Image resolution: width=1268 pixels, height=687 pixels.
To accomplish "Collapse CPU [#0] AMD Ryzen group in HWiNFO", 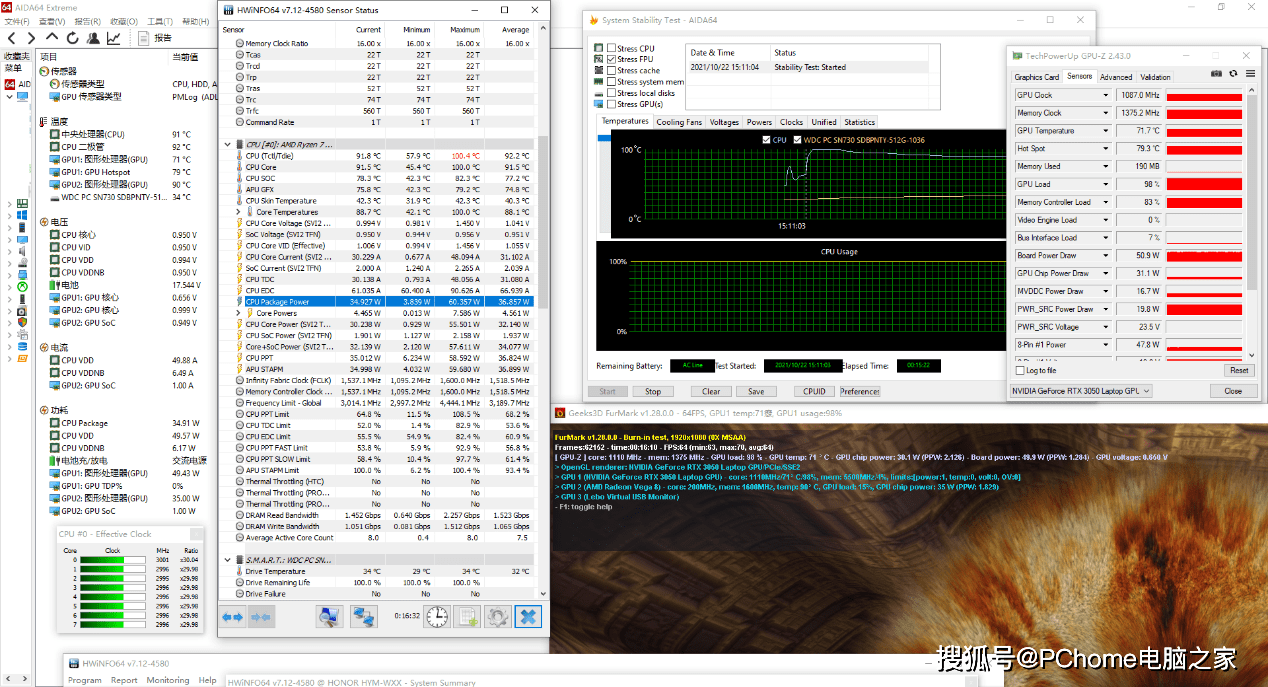I will tap(227, 144).
